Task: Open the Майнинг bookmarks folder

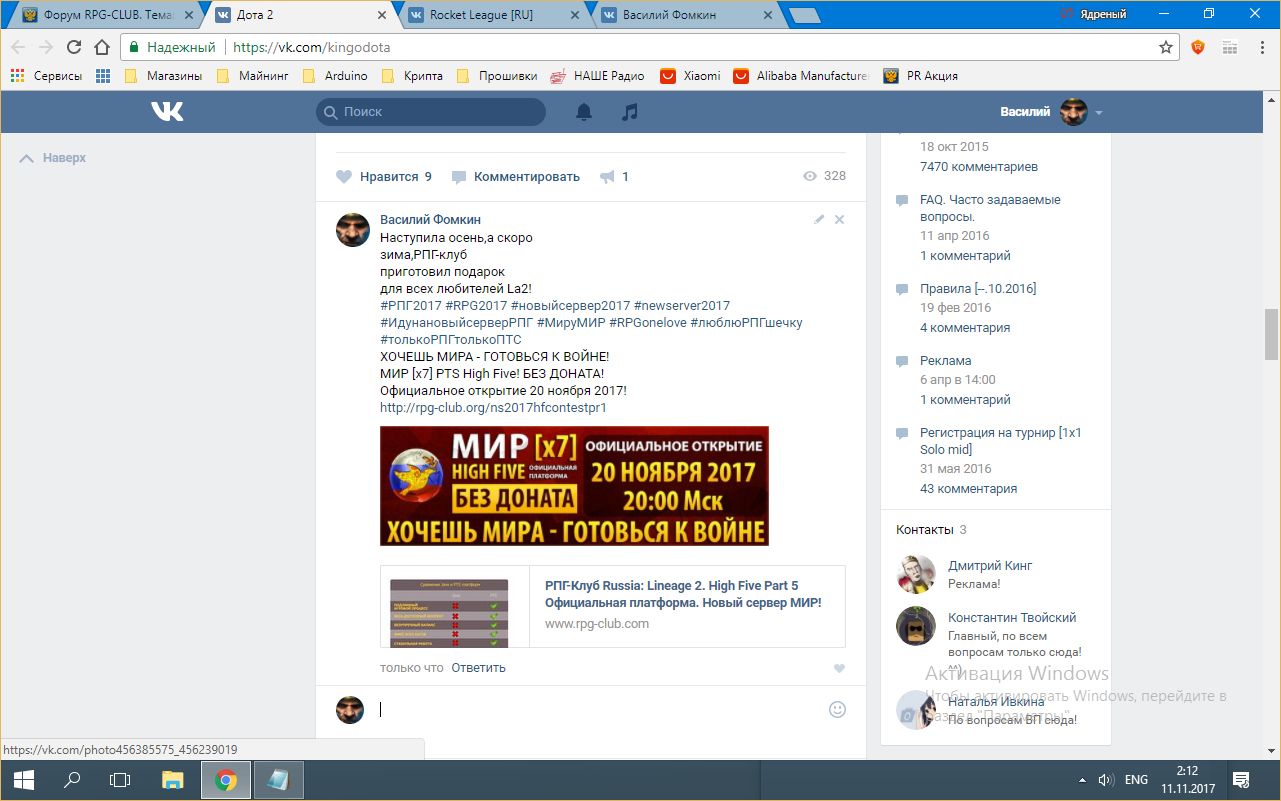Action: pyautogui.click(x=253, y=76)
